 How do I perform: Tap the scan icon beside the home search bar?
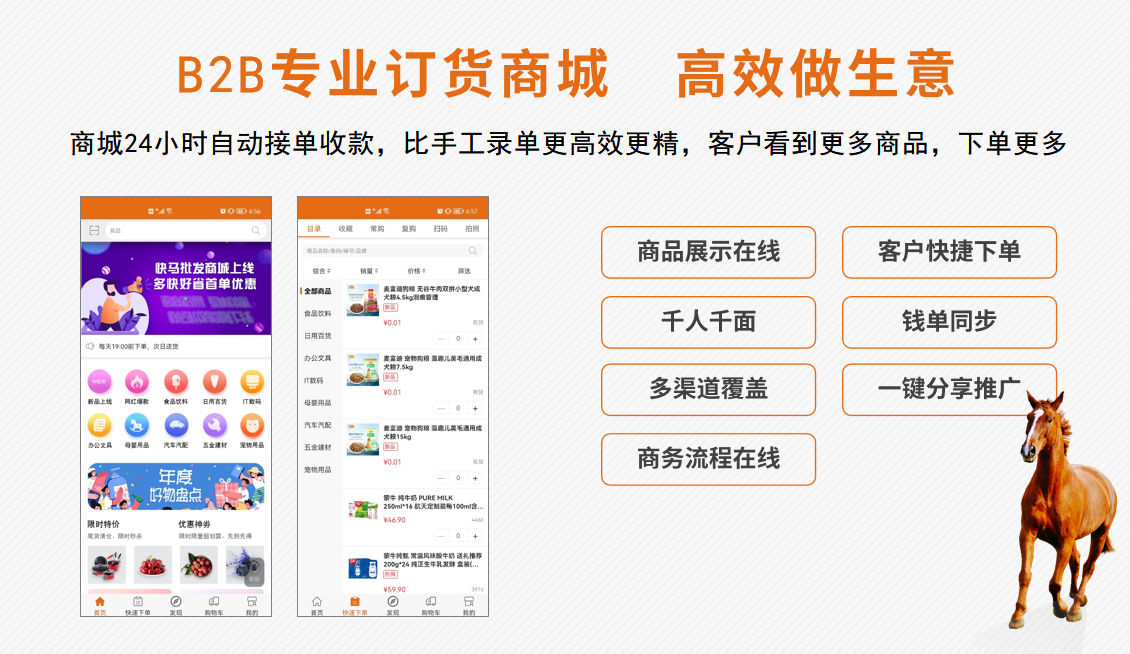click(x=94, y=230)
